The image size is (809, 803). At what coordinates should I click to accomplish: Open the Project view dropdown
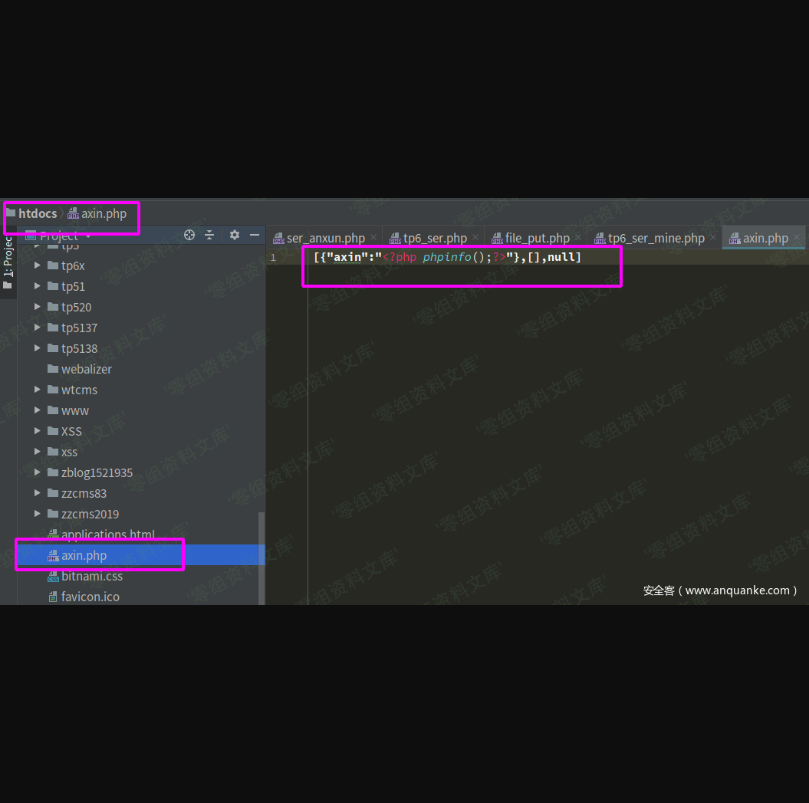pos(88,236)
